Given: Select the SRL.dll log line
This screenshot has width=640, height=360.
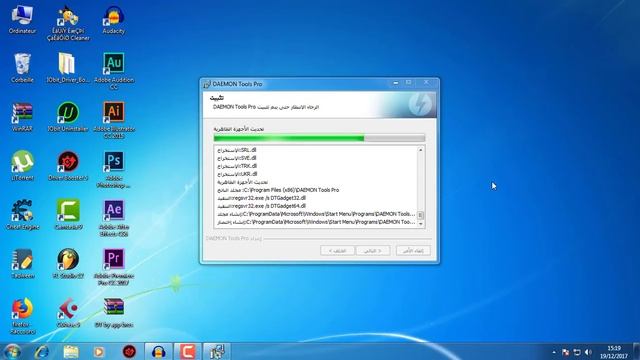Looking at the screenshot, I should coord(237,150).
